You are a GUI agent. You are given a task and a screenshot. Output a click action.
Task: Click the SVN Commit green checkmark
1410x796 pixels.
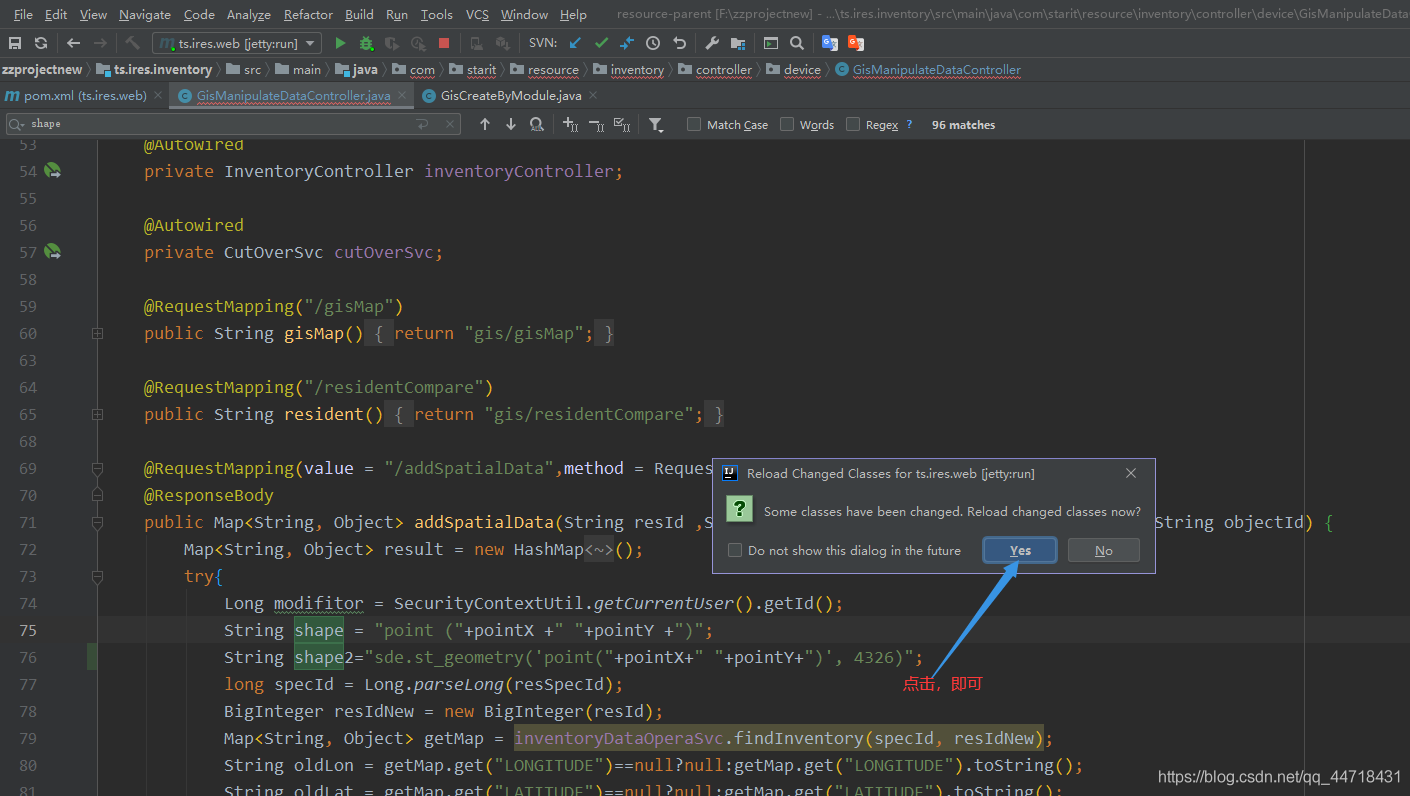(x=601, y=43)
